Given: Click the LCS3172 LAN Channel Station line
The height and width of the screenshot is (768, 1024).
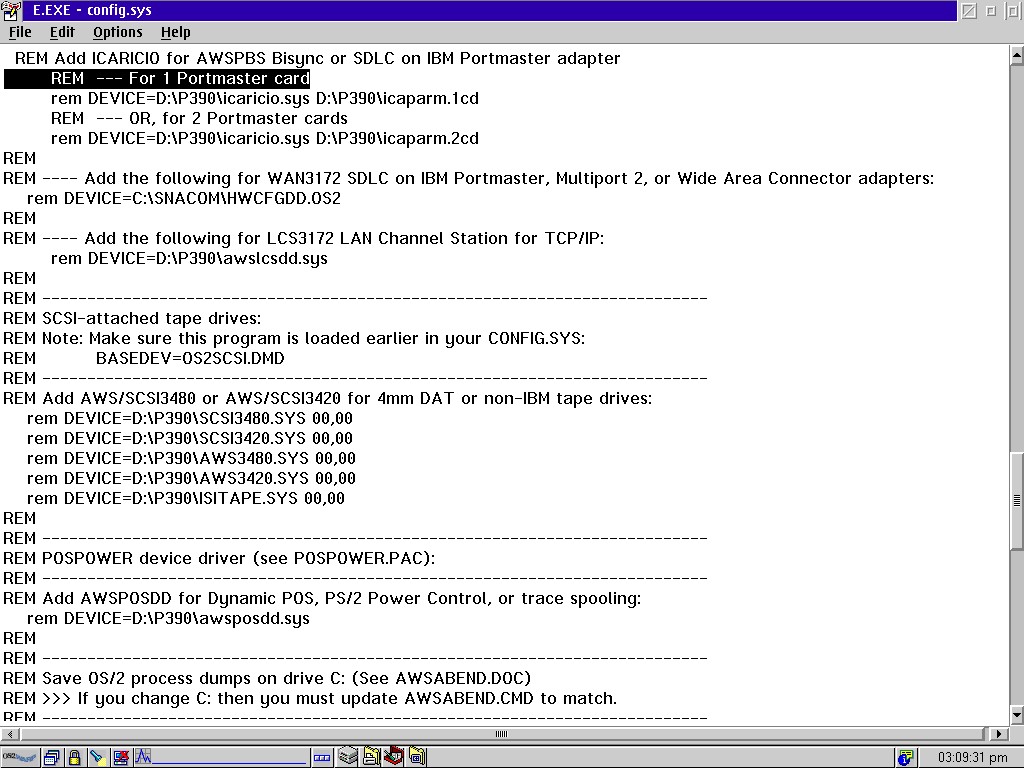Looking at the screenshot, I should click(304, 238).
